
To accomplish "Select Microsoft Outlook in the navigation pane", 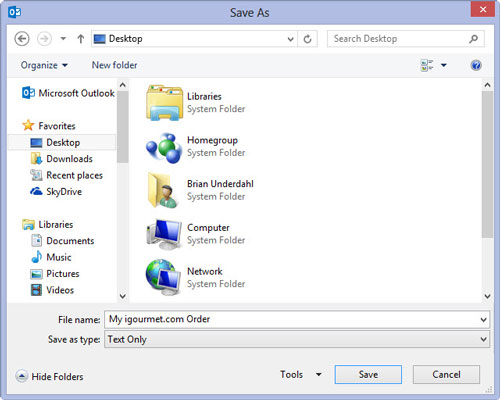I will coord(68,93).
